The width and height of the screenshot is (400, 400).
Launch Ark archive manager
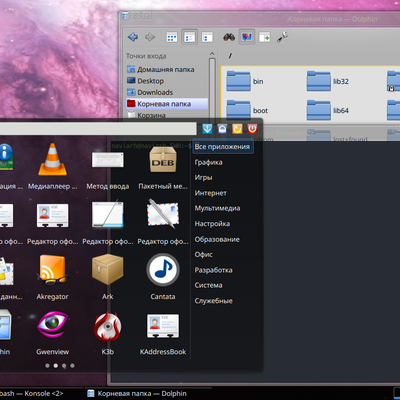click(x=108, y=277)
